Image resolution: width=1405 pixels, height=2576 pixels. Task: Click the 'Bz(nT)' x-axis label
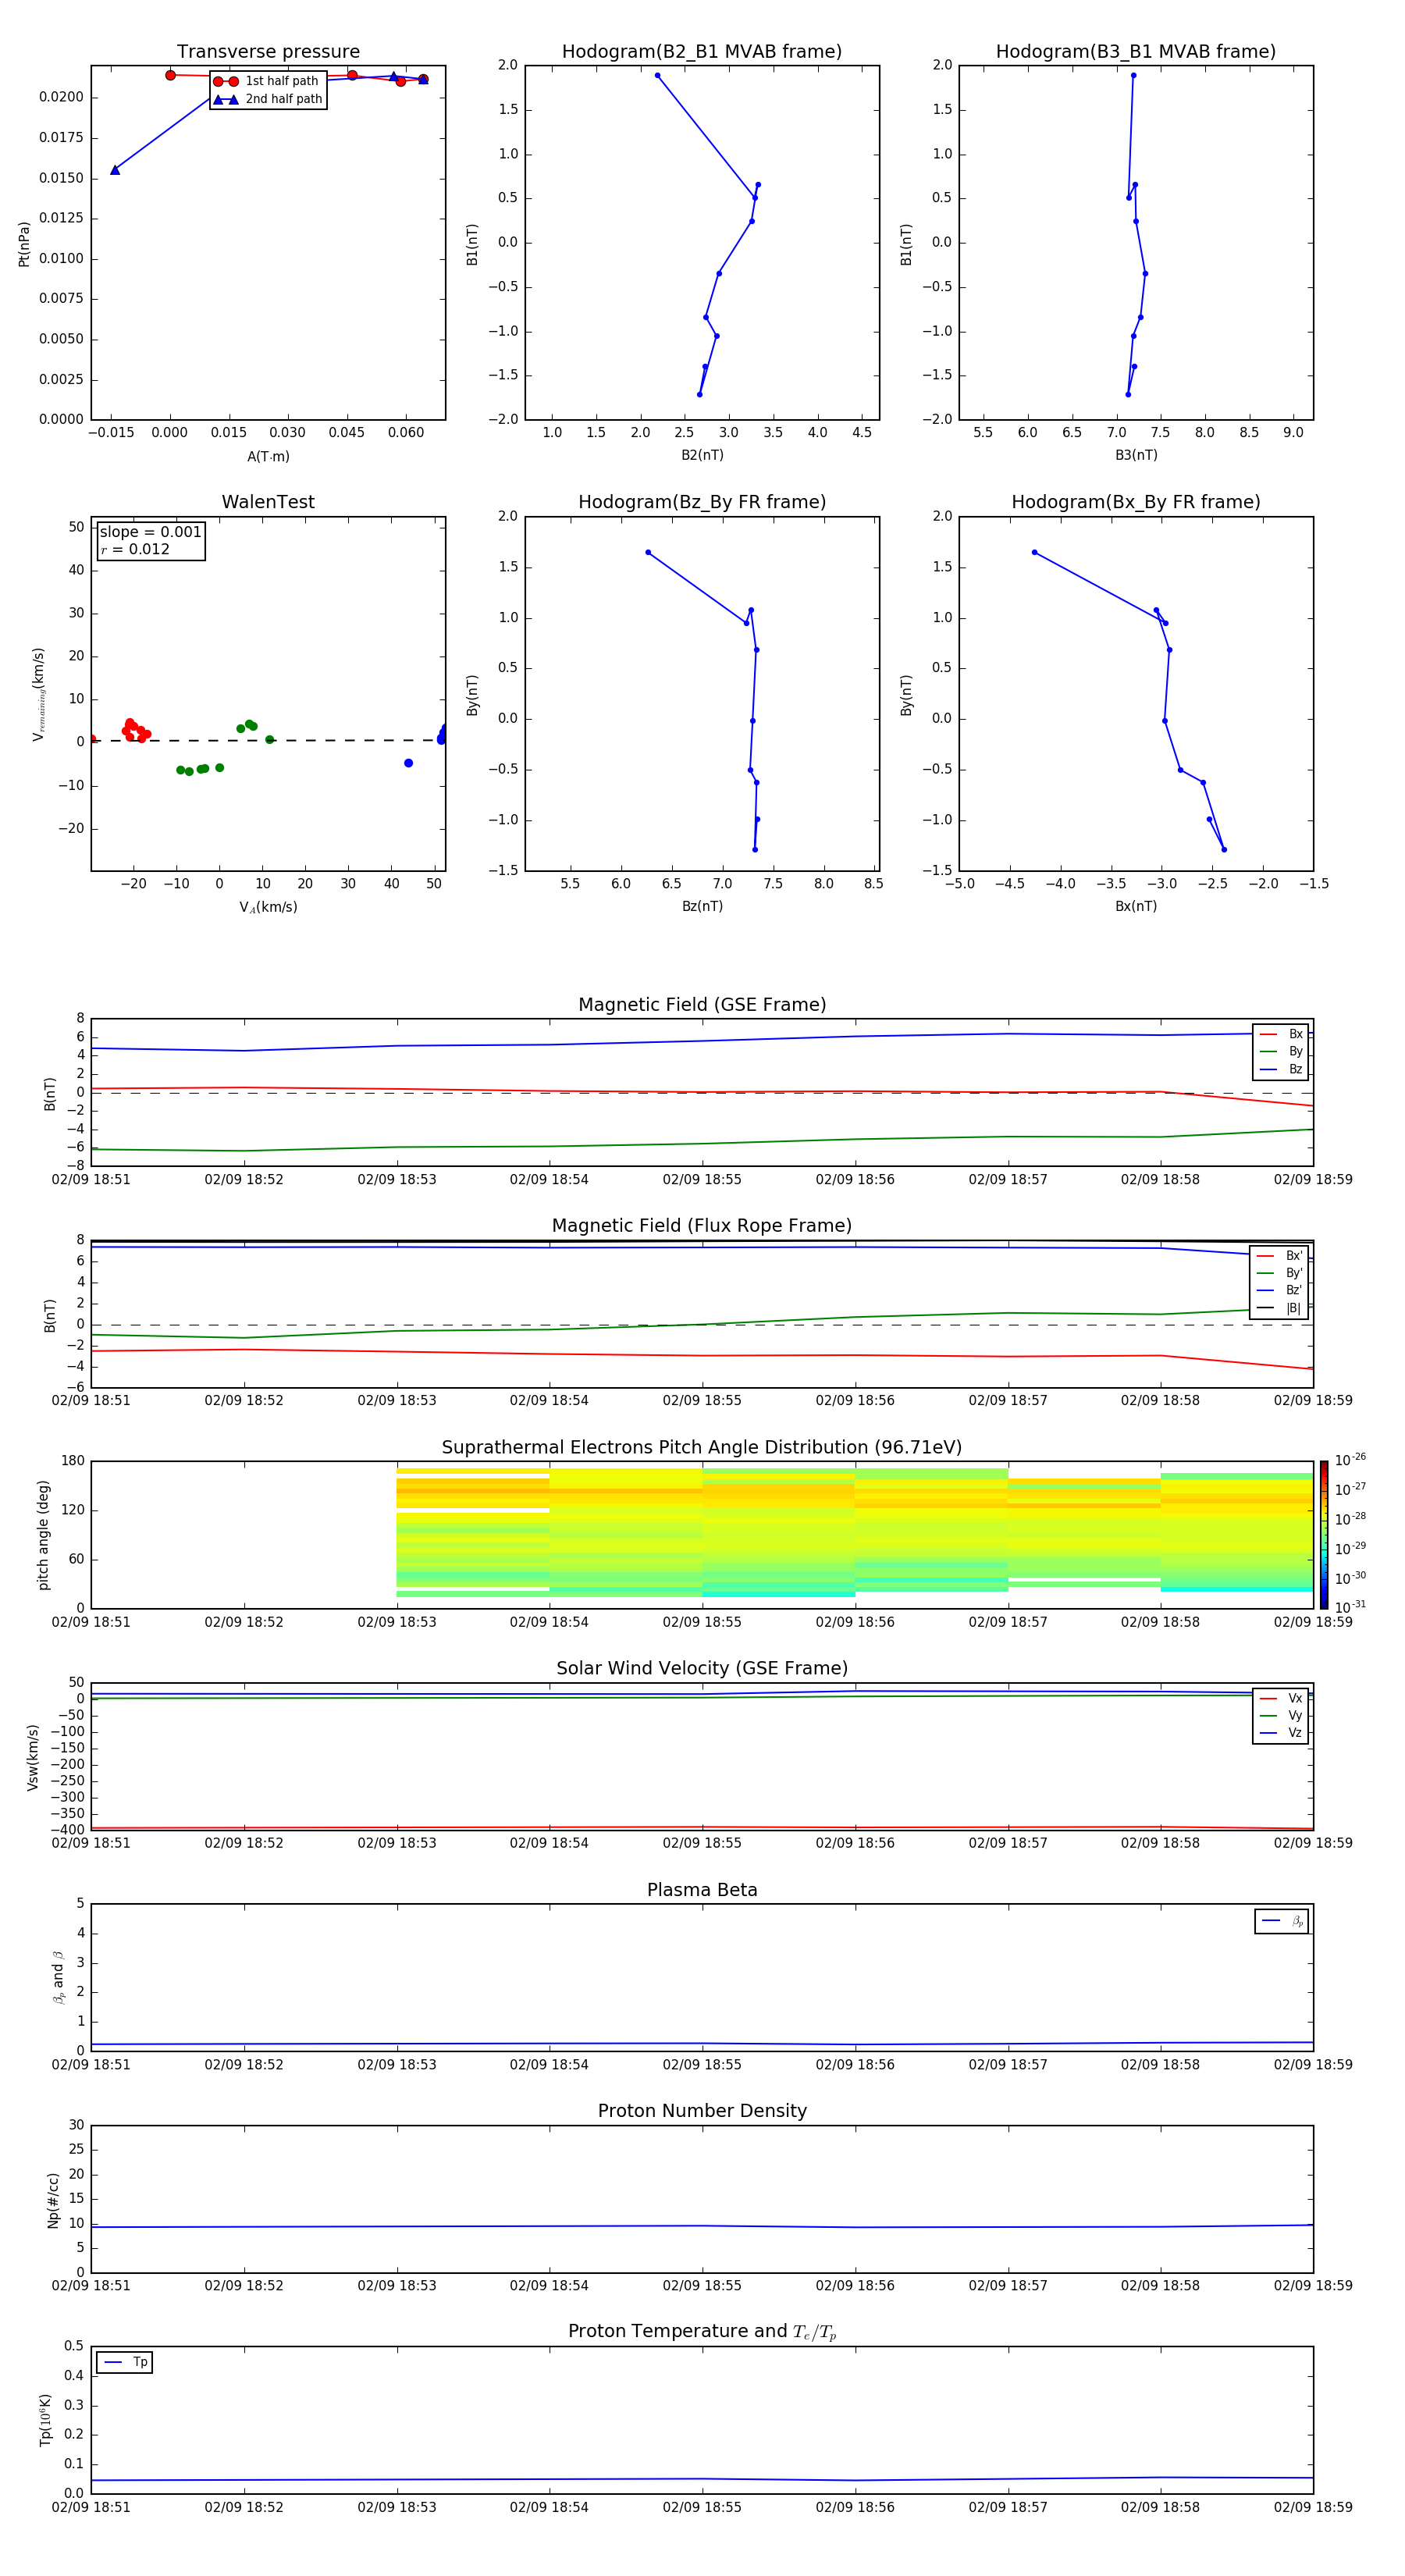(702, 906)
